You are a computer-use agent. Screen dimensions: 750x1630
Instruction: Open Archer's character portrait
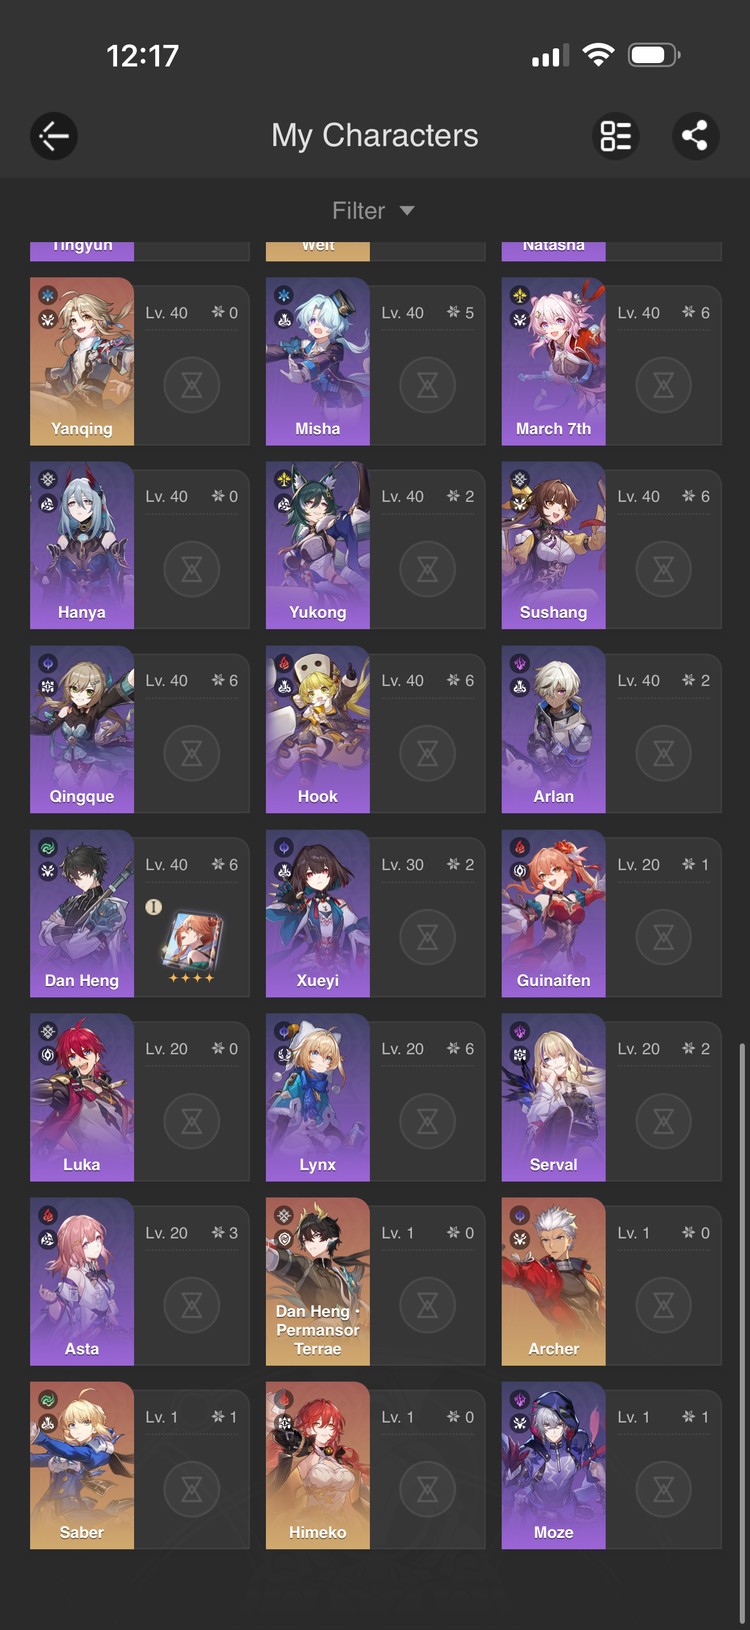pos(553,1281)
